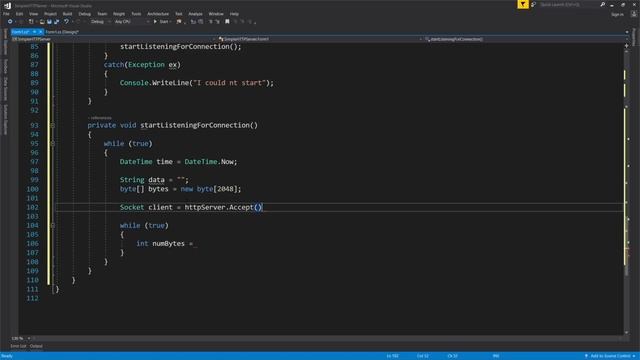Open the Architecture menu
Image resolution: width=640 pixels, height=360 pixels.
[158, 14]
